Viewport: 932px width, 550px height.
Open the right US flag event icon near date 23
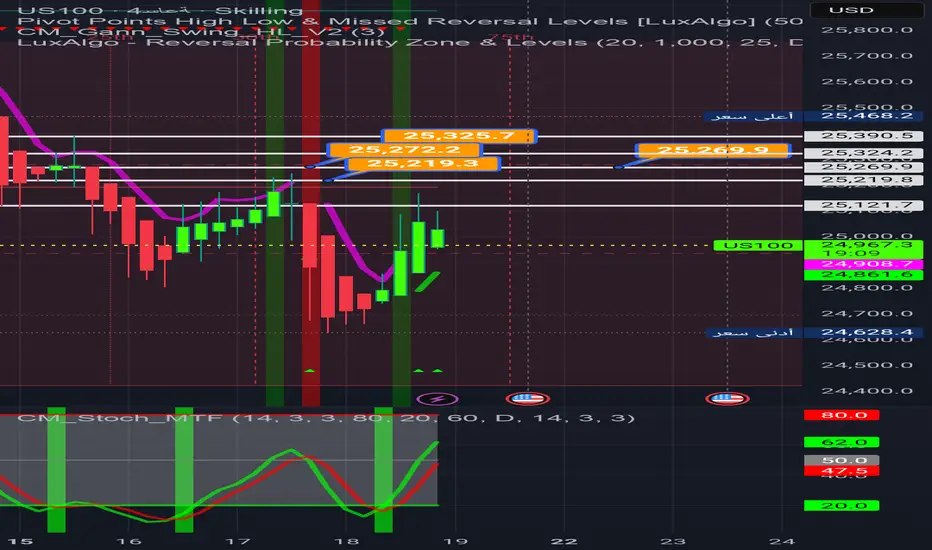[727, 398]
